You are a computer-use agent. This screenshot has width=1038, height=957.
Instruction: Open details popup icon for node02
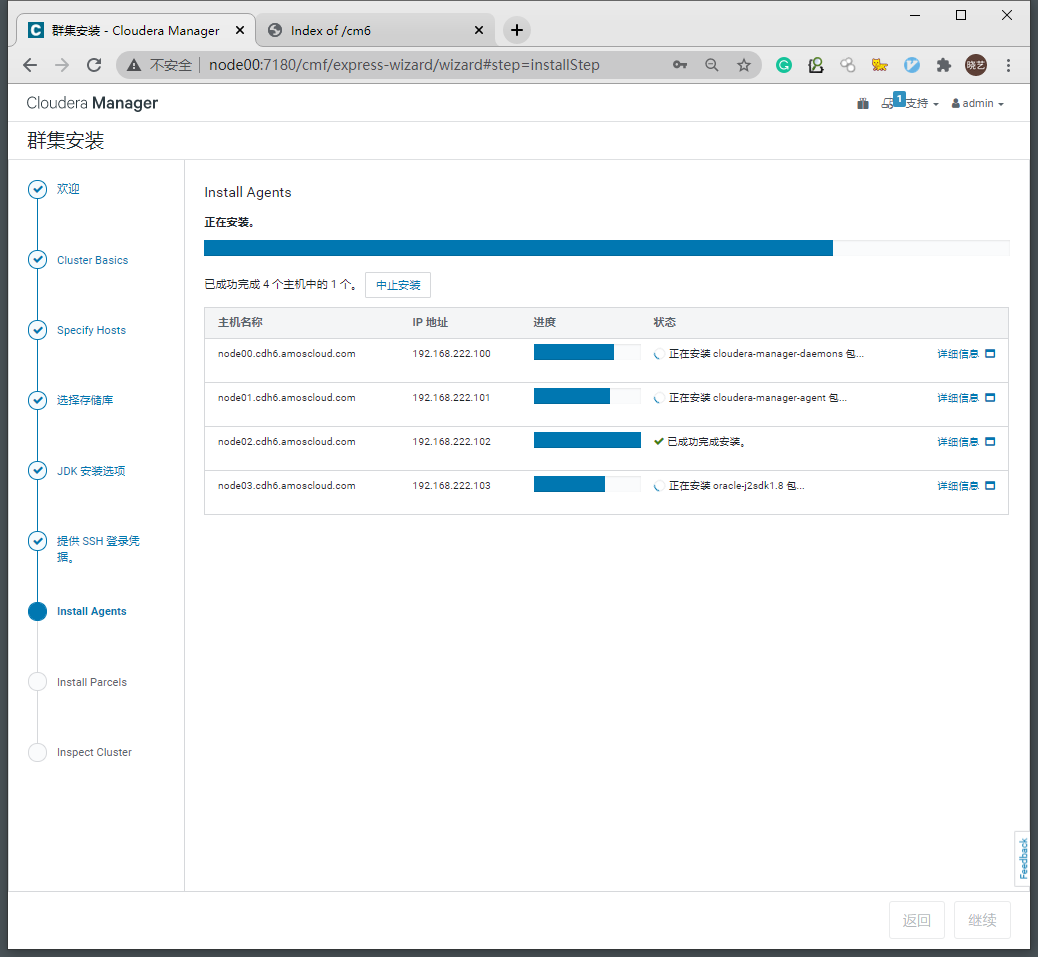point(990,441)
